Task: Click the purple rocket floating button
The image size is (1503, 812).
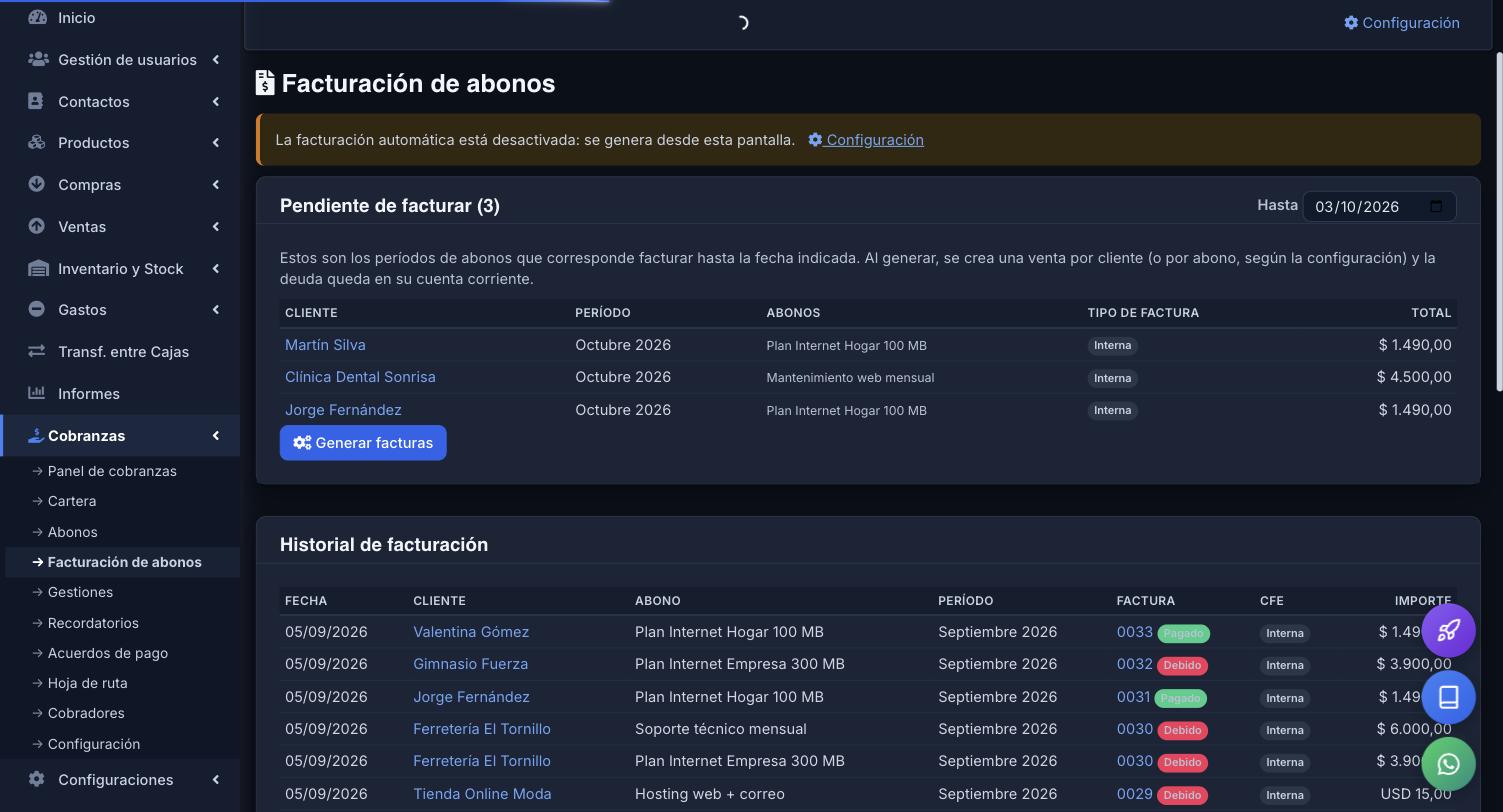Action: tap(1448, 630)
